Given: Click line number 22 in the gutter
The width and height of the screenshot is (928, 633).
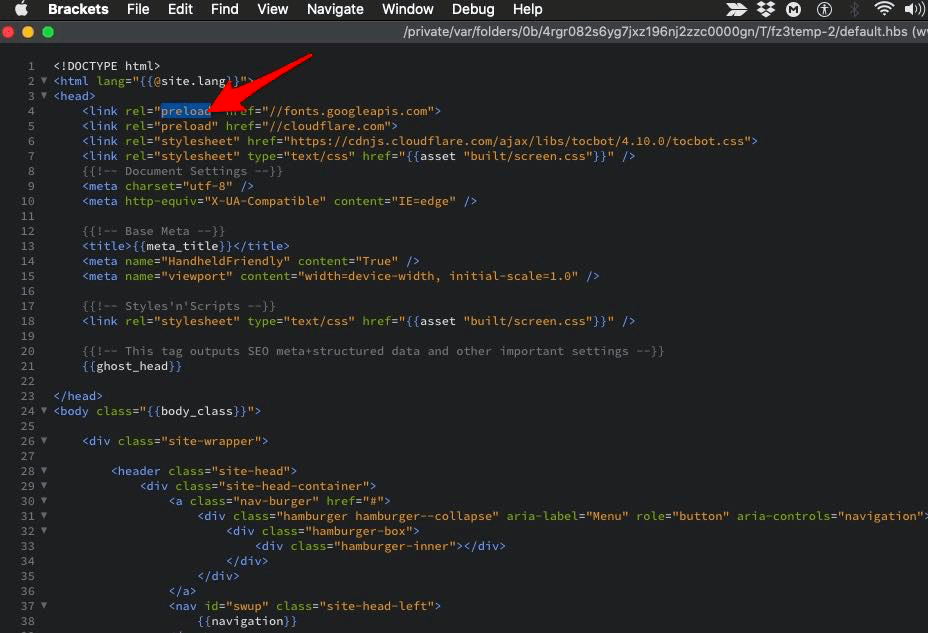Looking at the screenshot, I should click(x=27, y=381).
